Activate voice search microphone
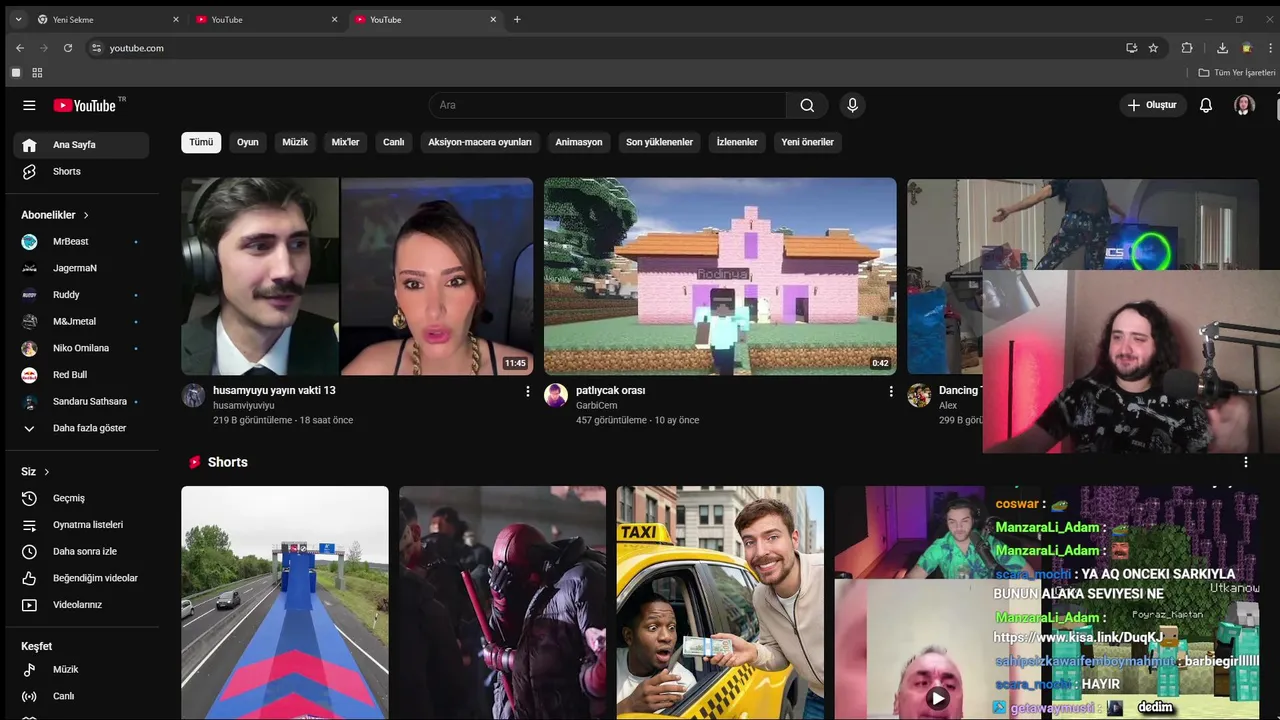This screenshot has height=720, width=1280. [852, 105]
